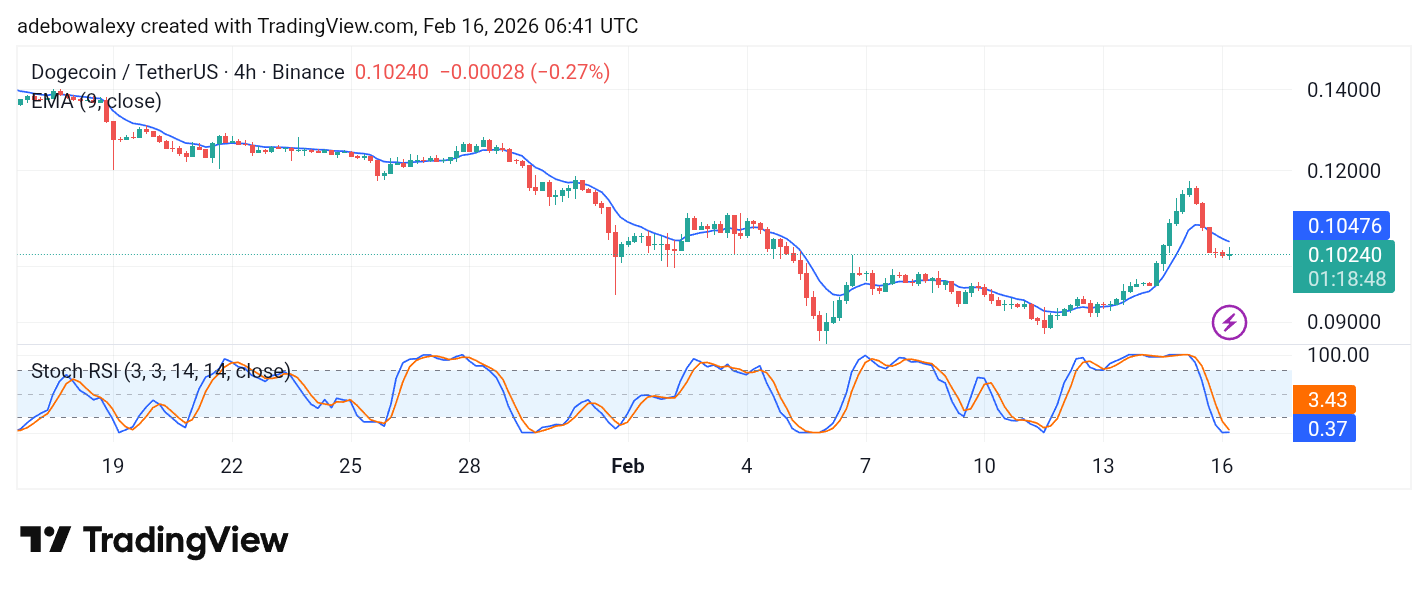Click the Dogecoin / TetherUS symbol title
Screen dimensions: 1428x591
tap(188, 72)
